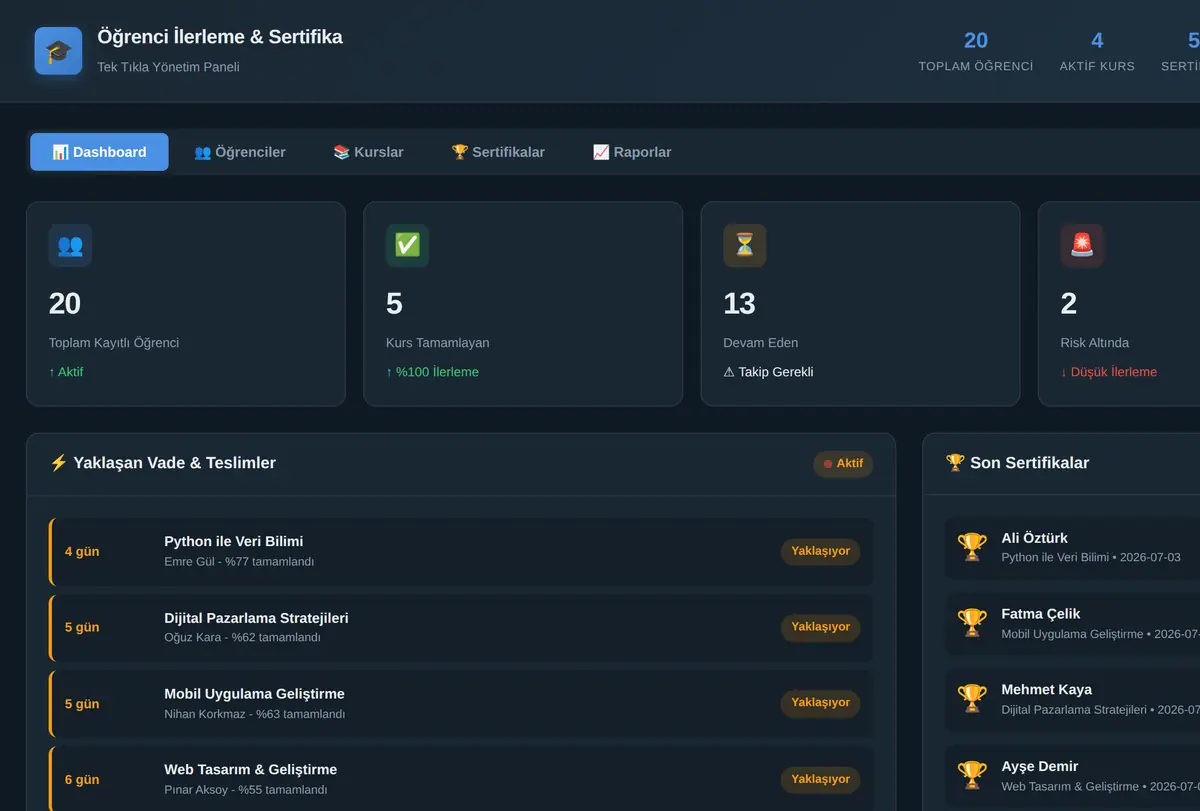Click the trophy icon beside Ayşe Demir
1200x811 pixels.
pos(972,775)
